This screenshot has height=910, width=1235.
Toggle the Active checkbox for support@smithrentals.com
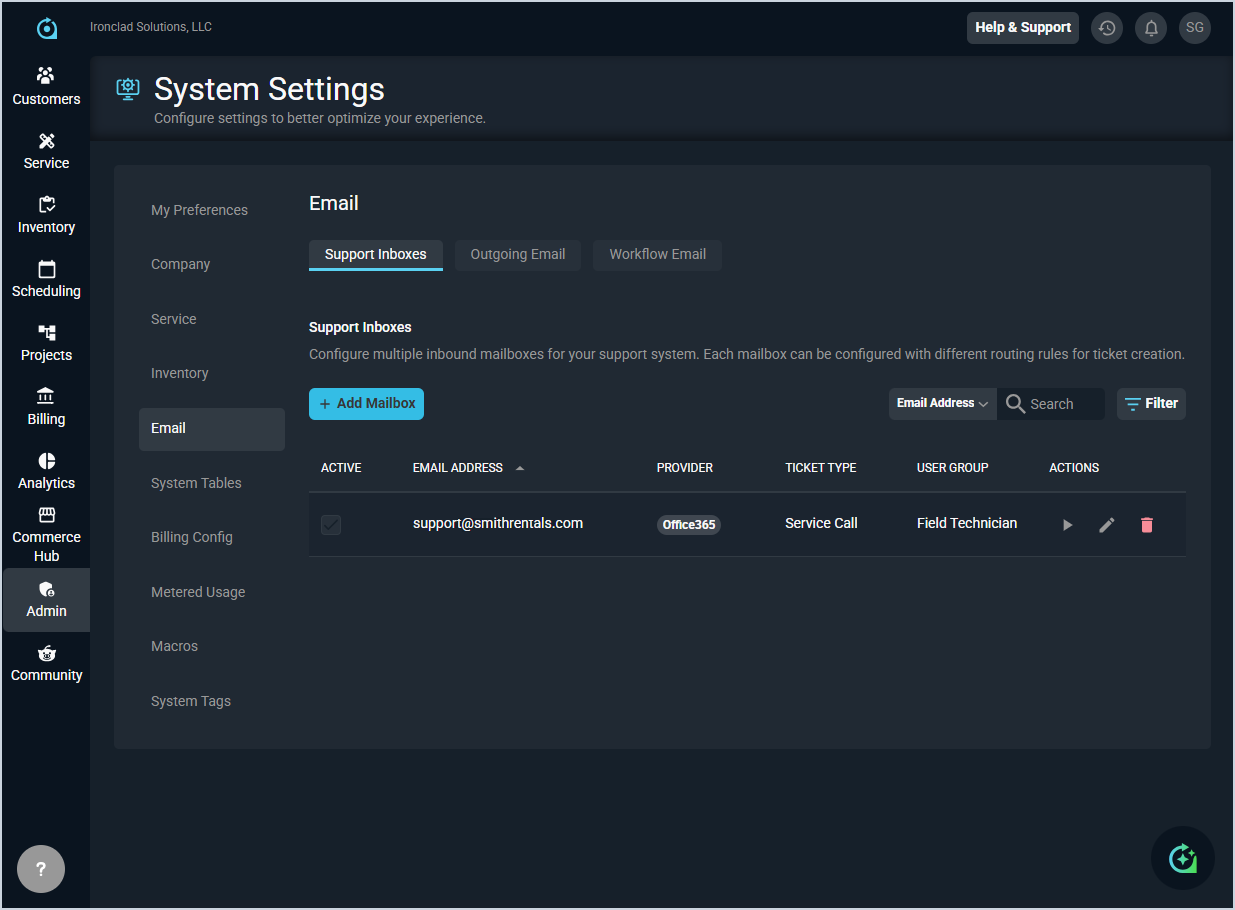click(331, 525)
